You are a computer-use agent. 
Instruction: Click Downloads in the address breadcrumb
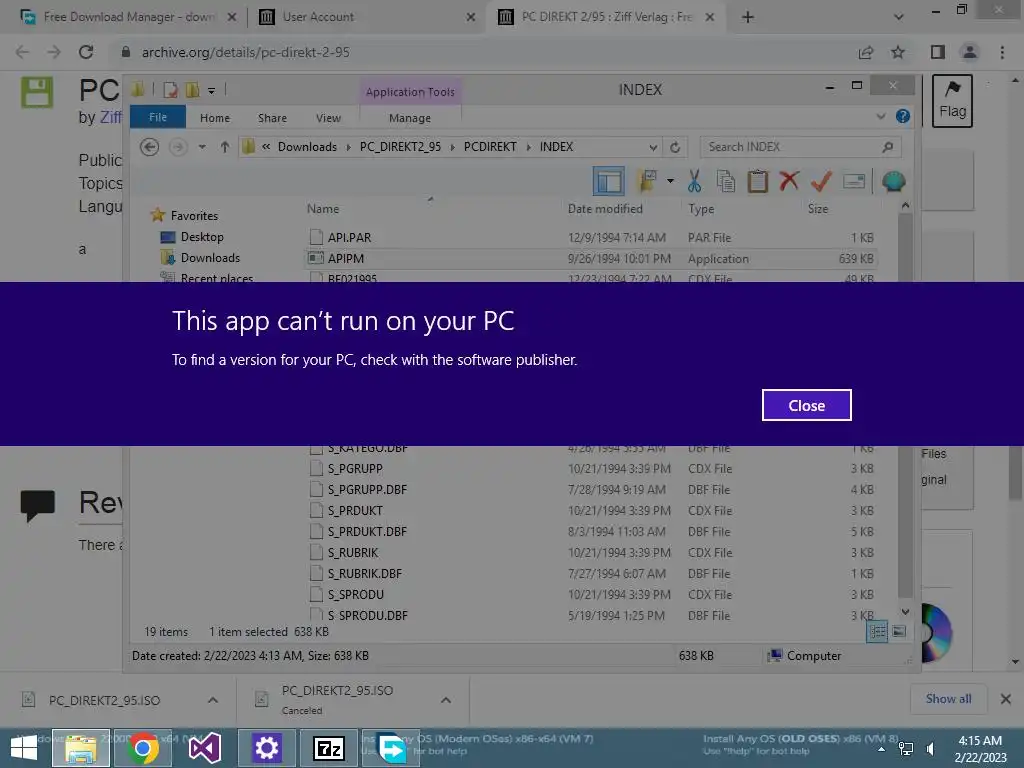click(x=308, y=147)
